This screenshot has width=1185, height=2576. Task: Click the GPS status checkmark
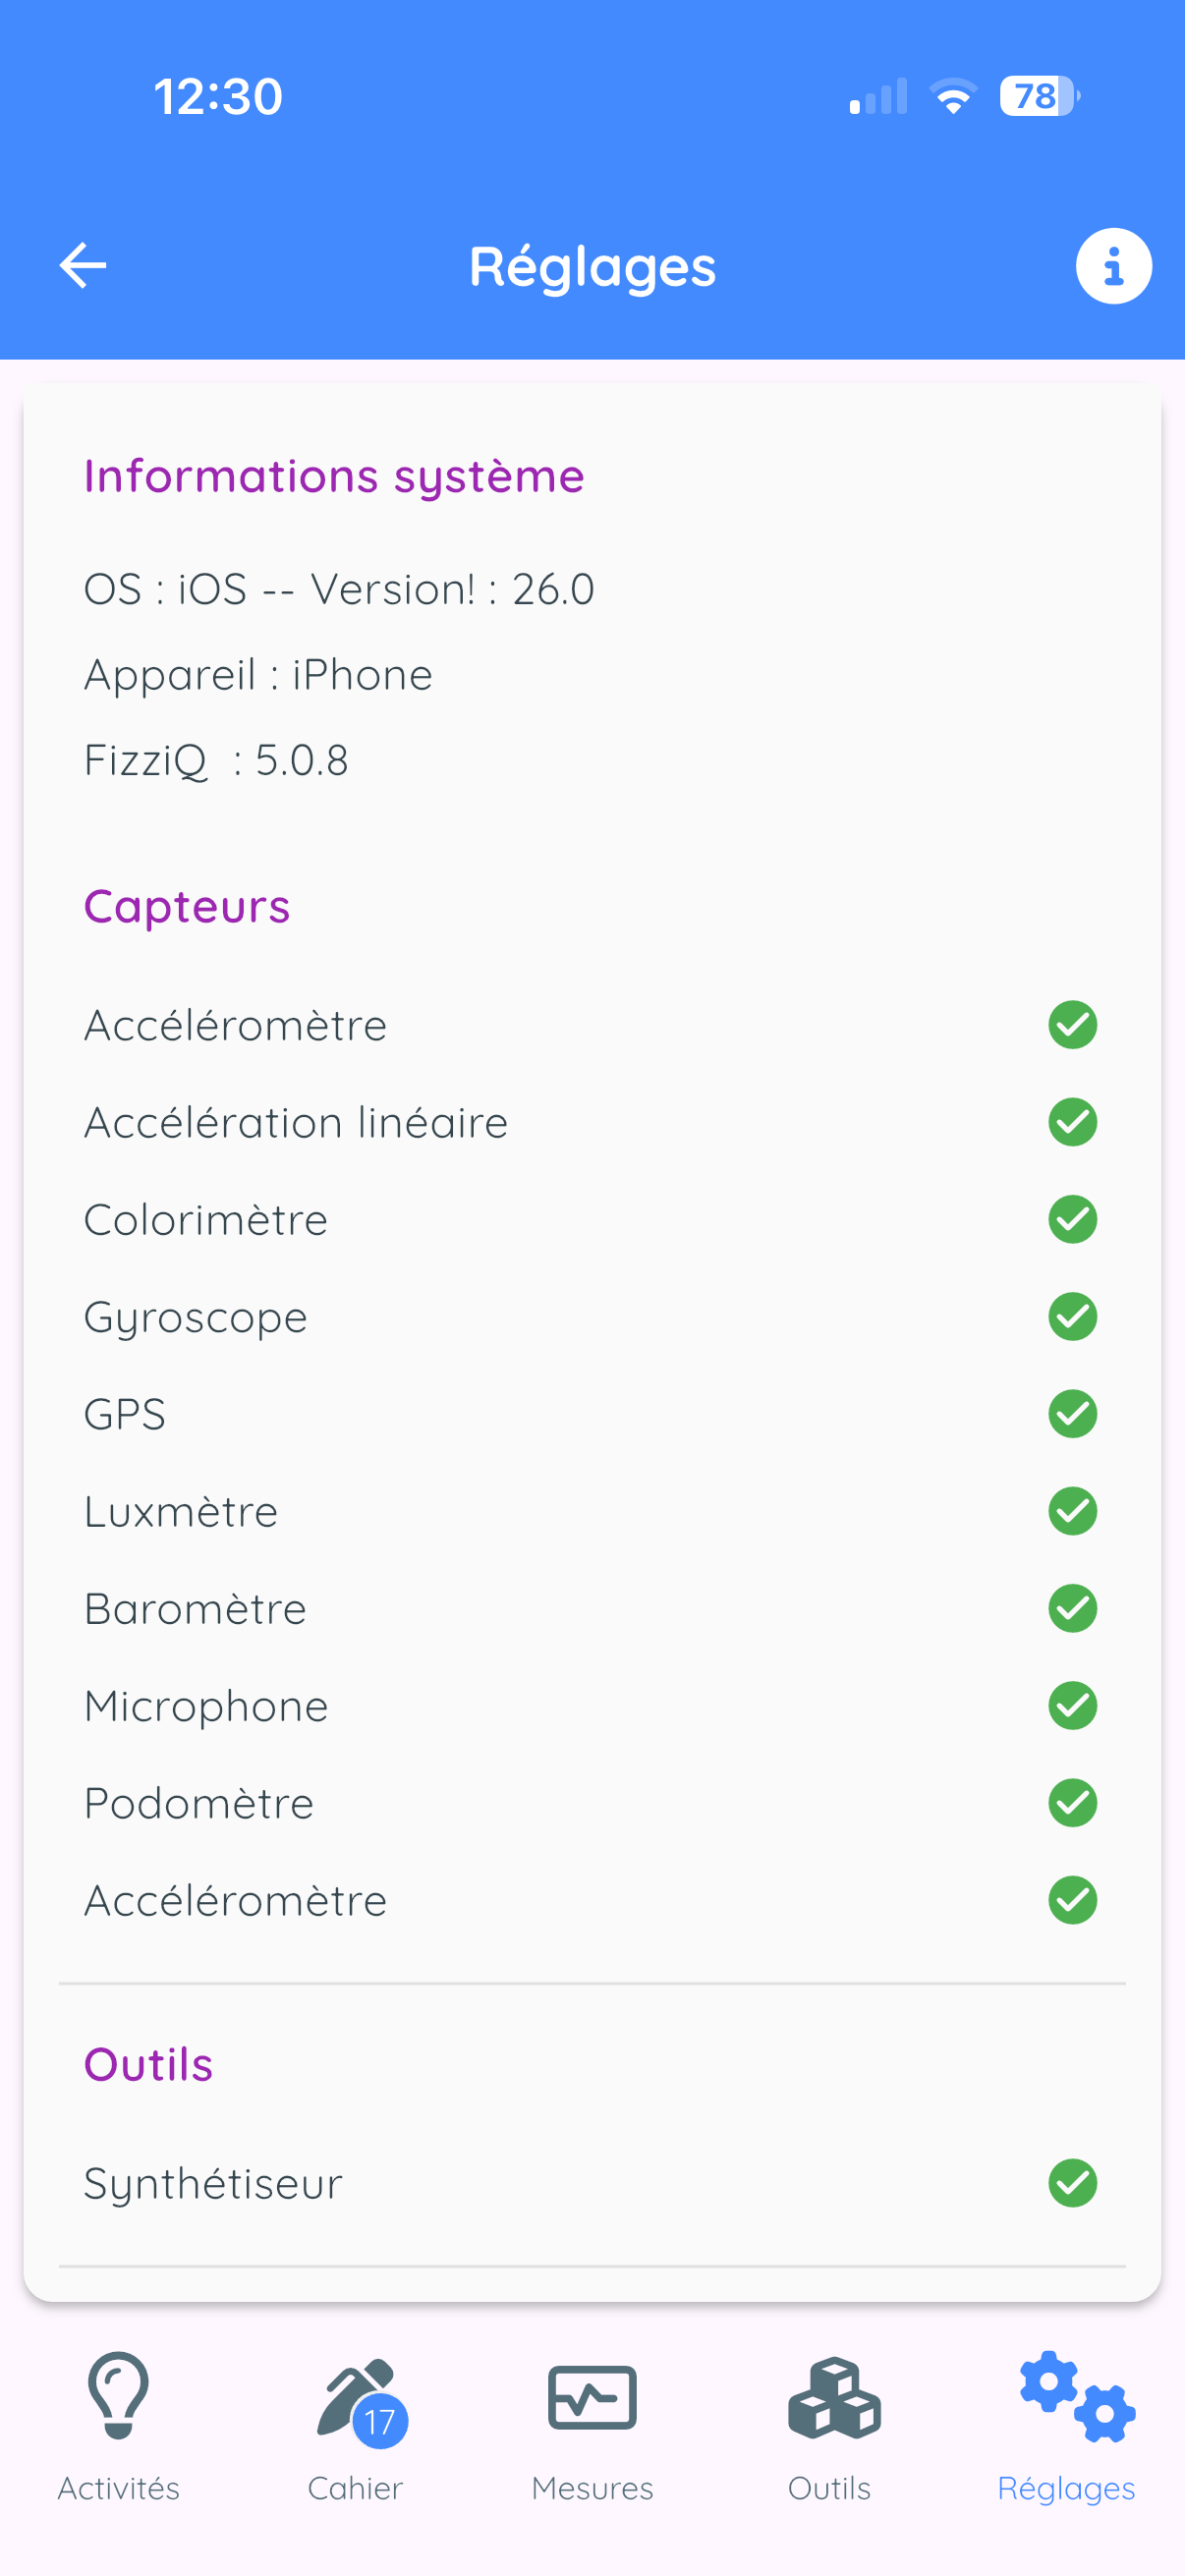pos(1072,1414)
